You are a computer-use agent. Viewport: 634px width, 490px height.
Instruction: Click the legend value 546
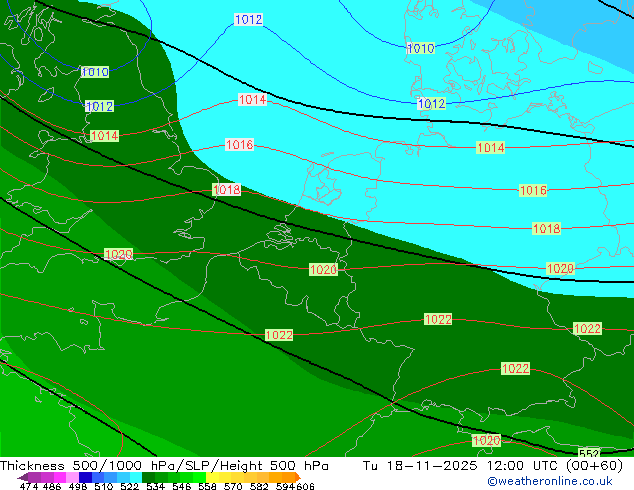click(182, 486)
